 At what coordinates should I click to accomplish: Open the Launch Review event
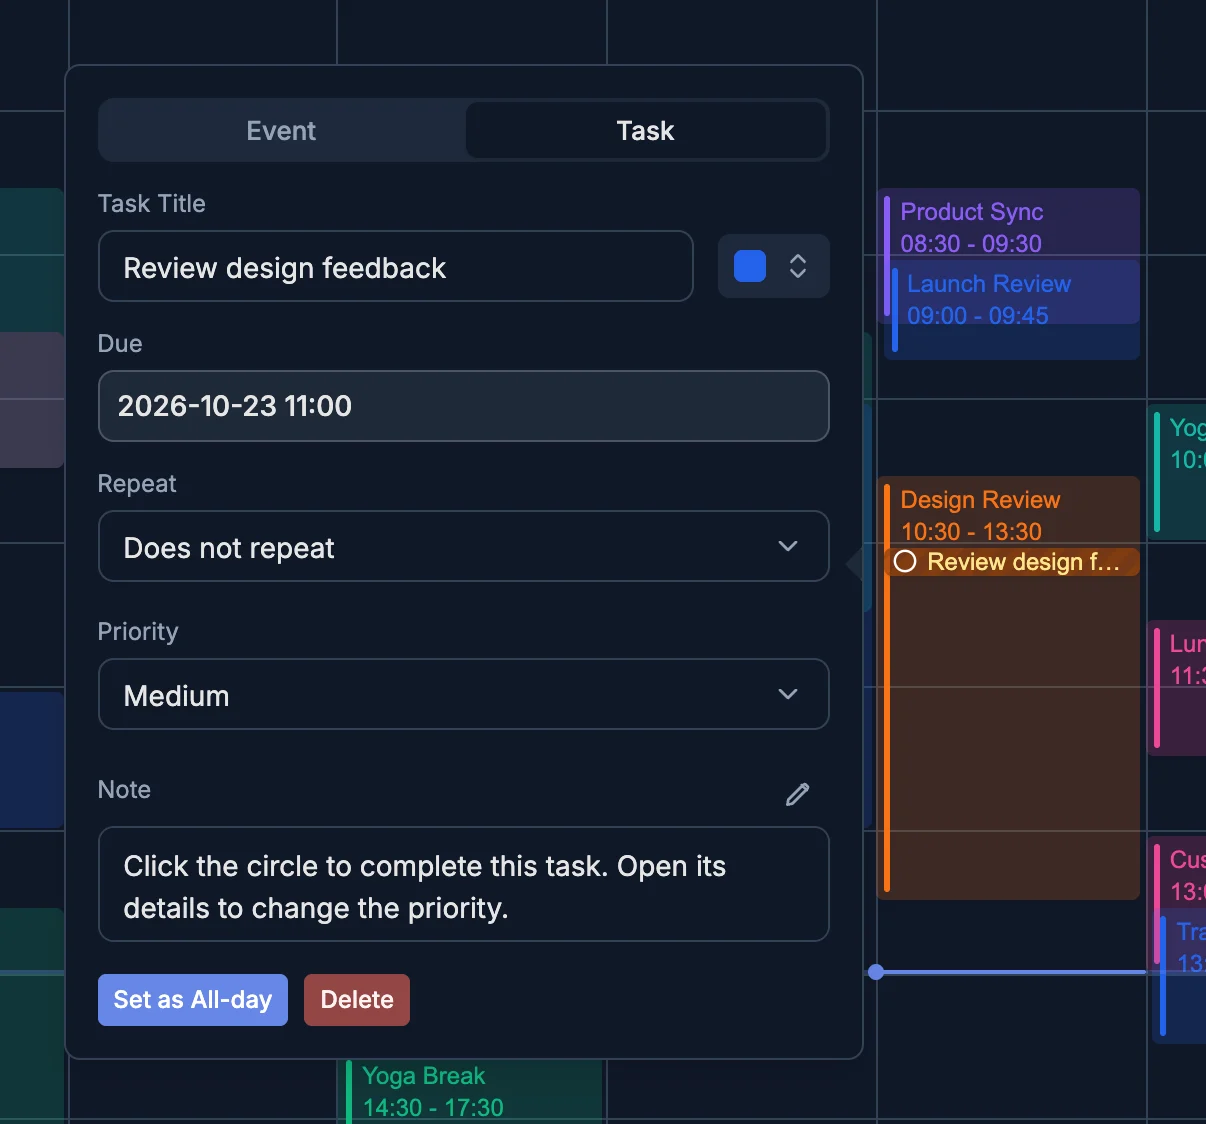point(1014,310)
